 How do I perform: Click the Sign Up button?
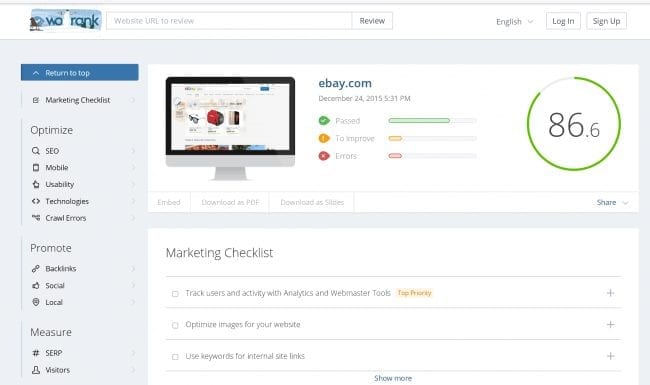606,21
